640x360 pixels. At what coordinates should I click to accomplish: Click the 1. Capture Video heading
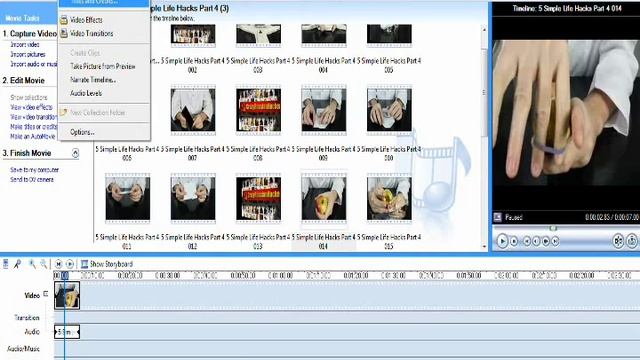point(29,33)
